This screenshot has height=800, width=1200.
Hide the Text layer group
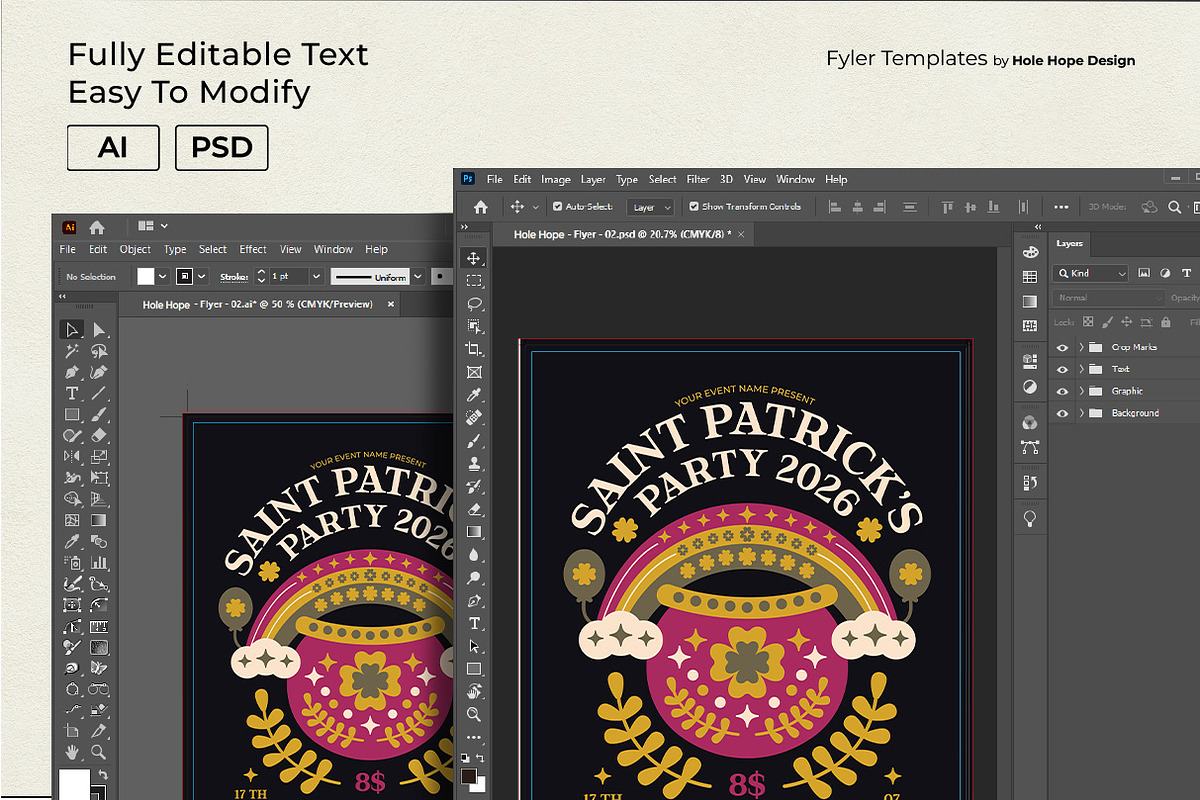click(1062, 369)
